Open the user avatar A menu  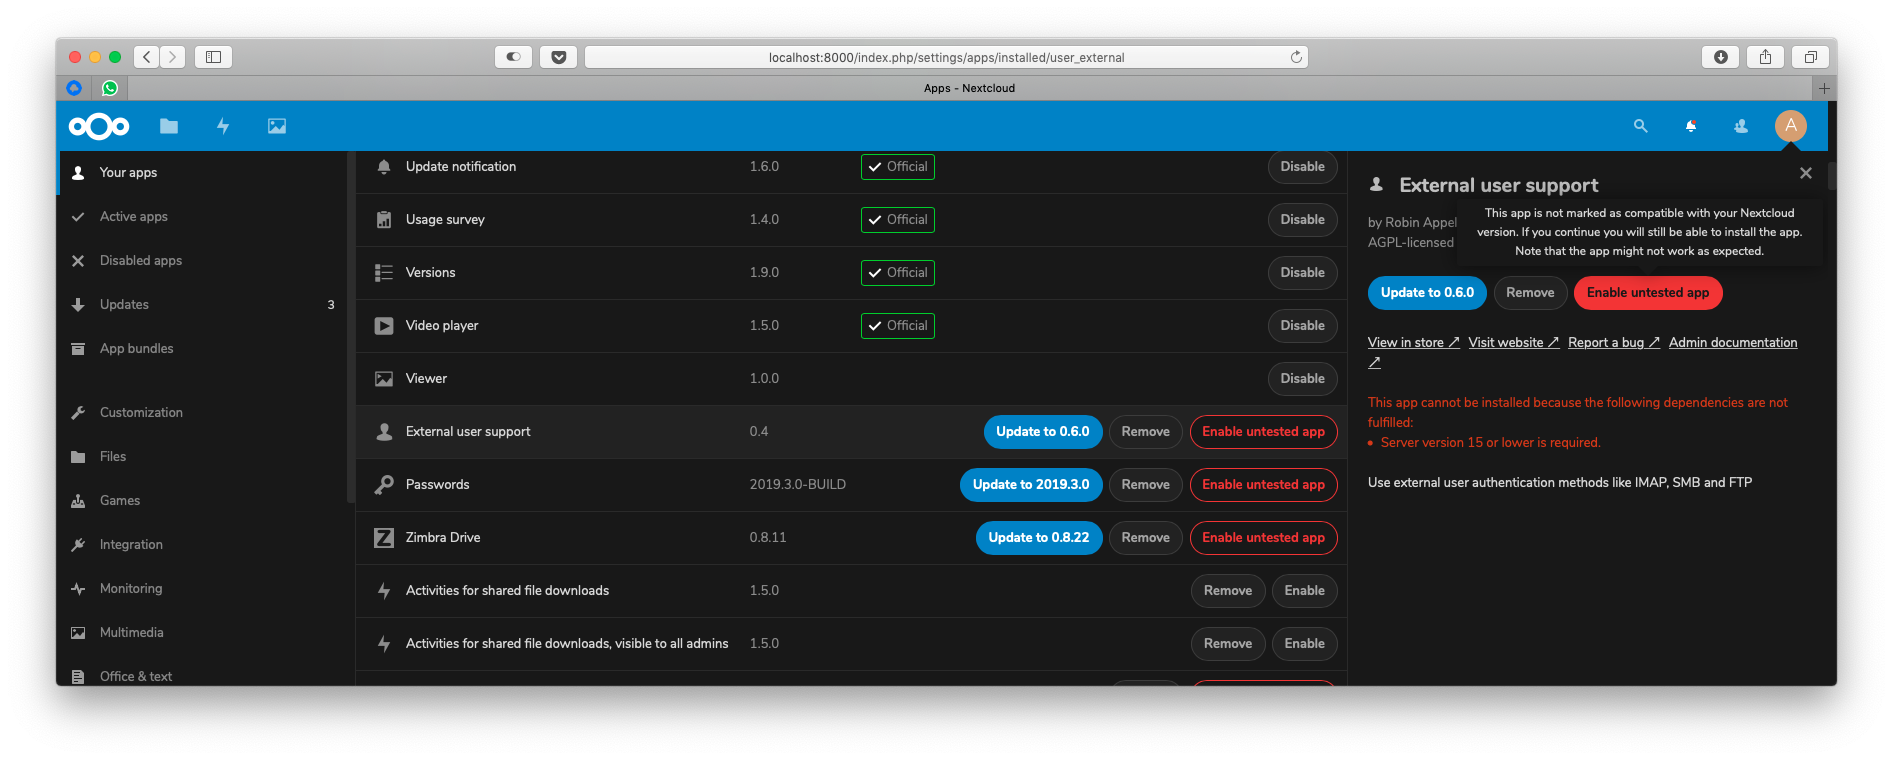1791,126
